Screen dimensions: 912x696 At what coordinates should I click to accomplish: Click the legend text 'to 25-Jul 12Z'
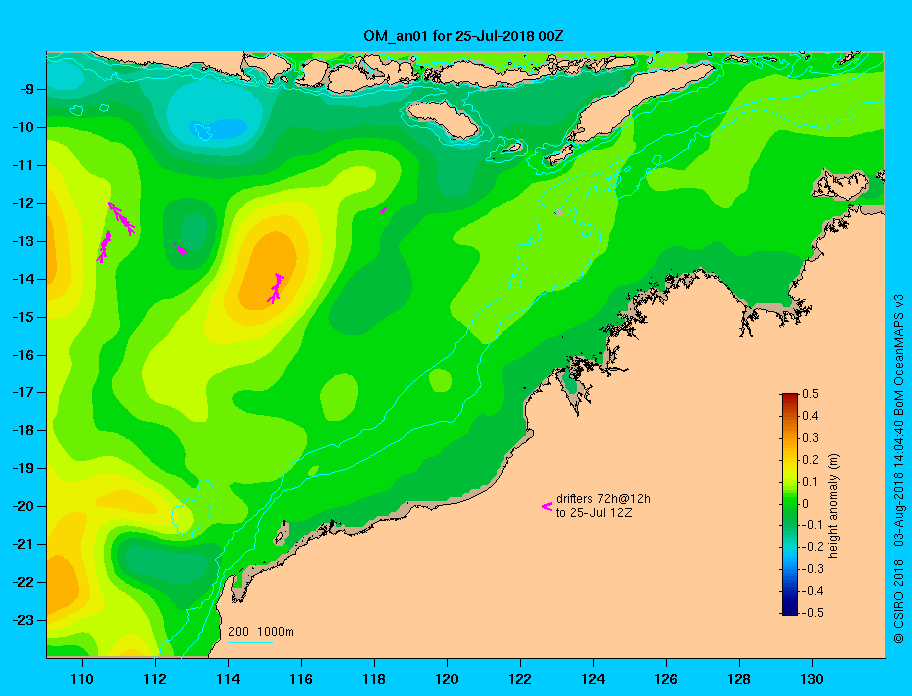(x=594, y=513)
